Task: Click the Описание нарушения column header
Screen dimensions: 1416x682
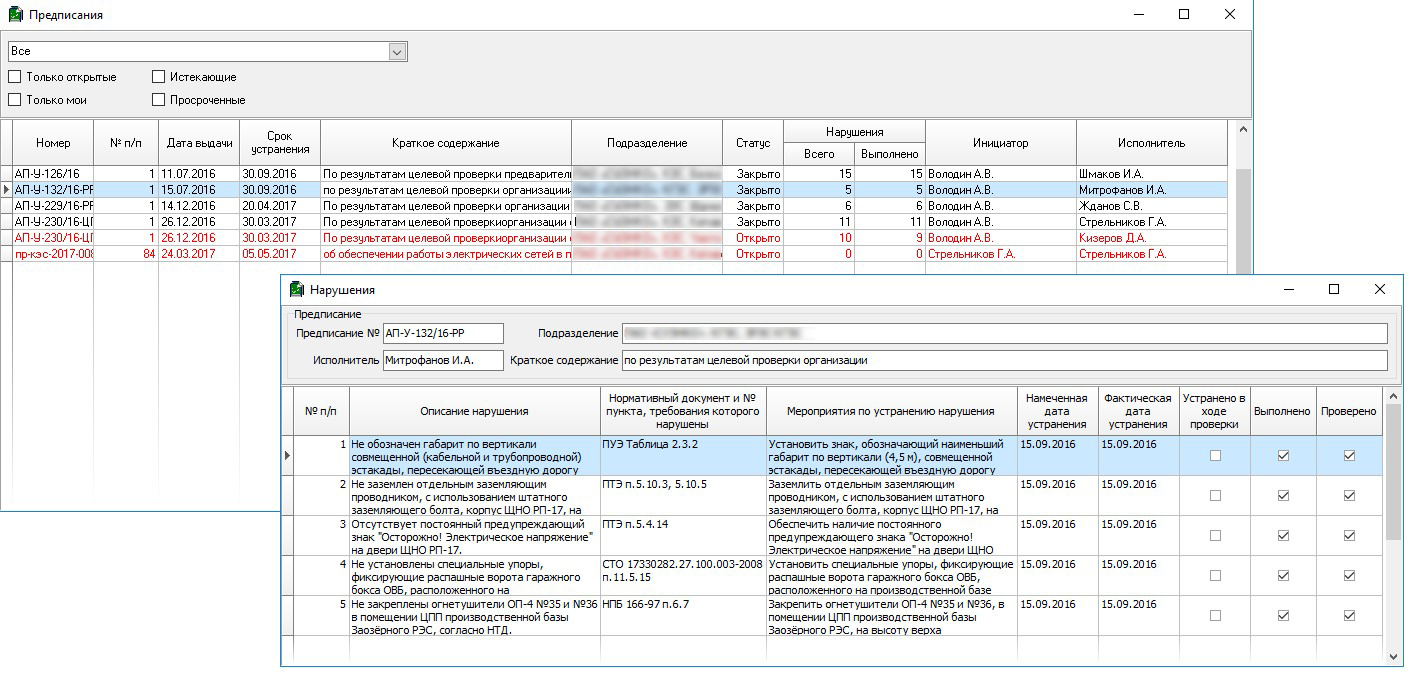Action: (474, 411)
